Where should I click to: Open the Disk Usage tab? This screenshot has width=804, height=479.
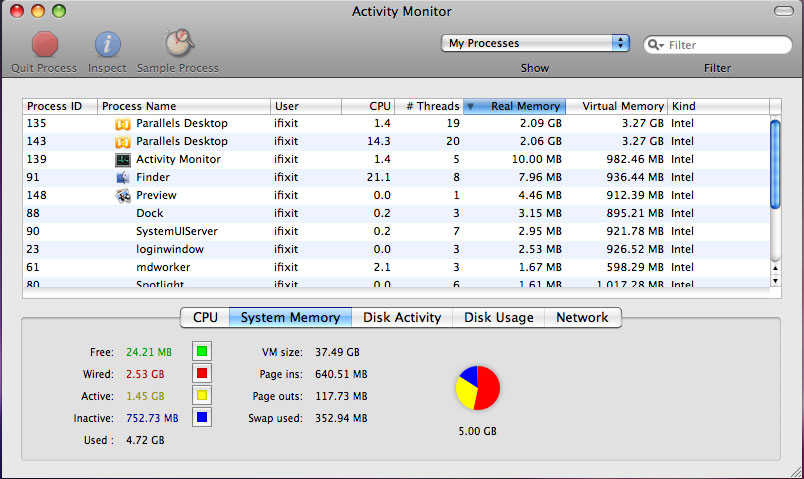pyautogui.click(x=498, y=317)
